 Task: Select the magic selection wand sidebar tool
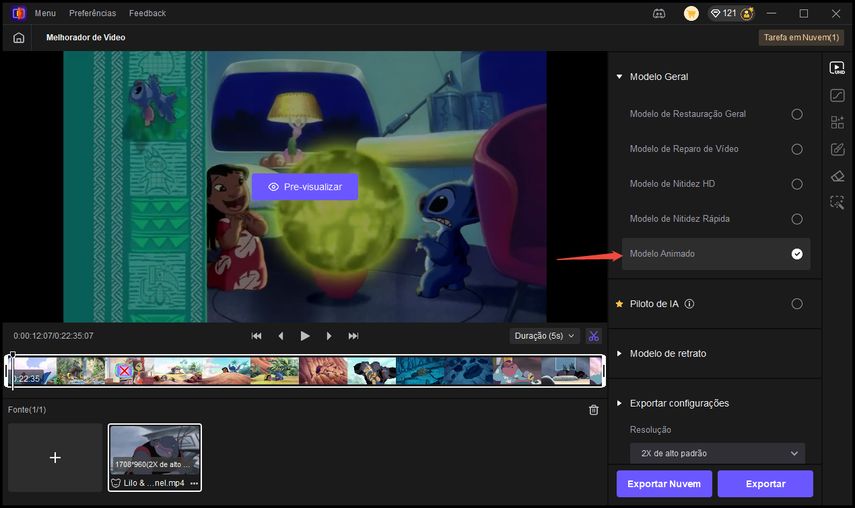837,202
